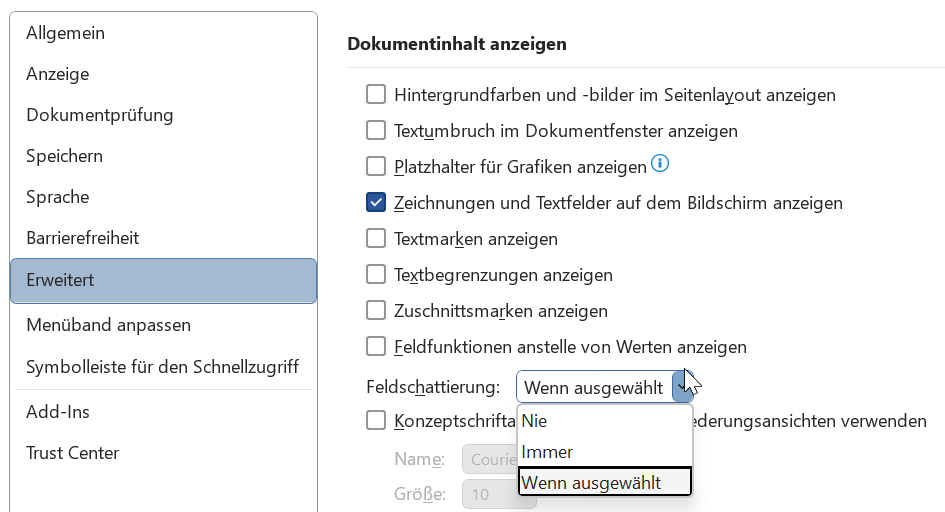Choose Nie in Feldschattierung list
Viewport: 945px width, 512px height.
(605, 421)
